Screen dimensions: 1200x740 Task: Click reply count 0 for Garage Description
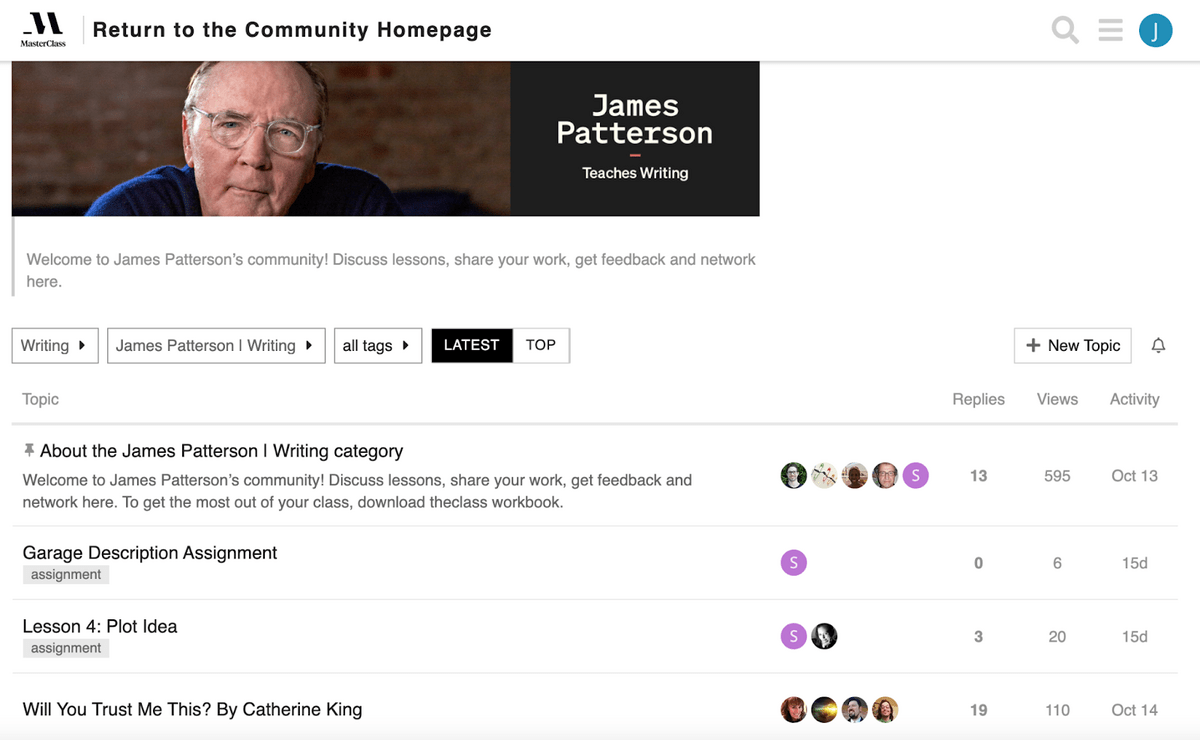pos(978,563)
